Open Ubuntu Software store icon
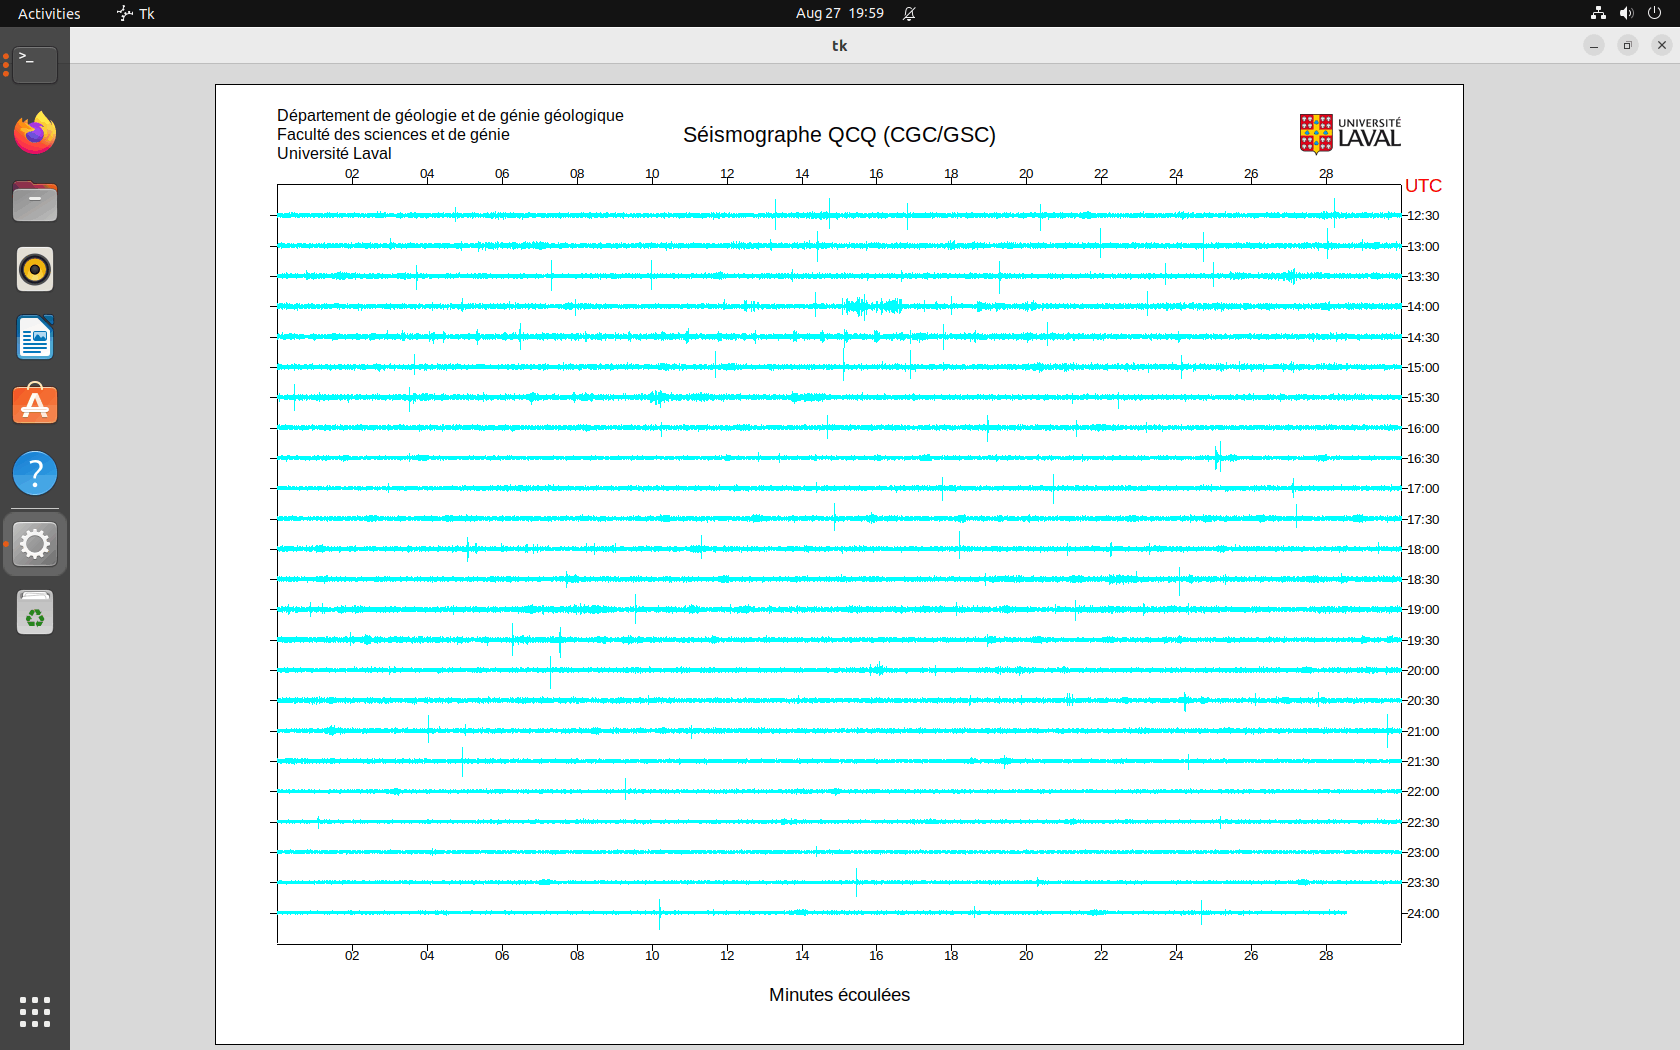1680x1050 pixels. [35, 405]
